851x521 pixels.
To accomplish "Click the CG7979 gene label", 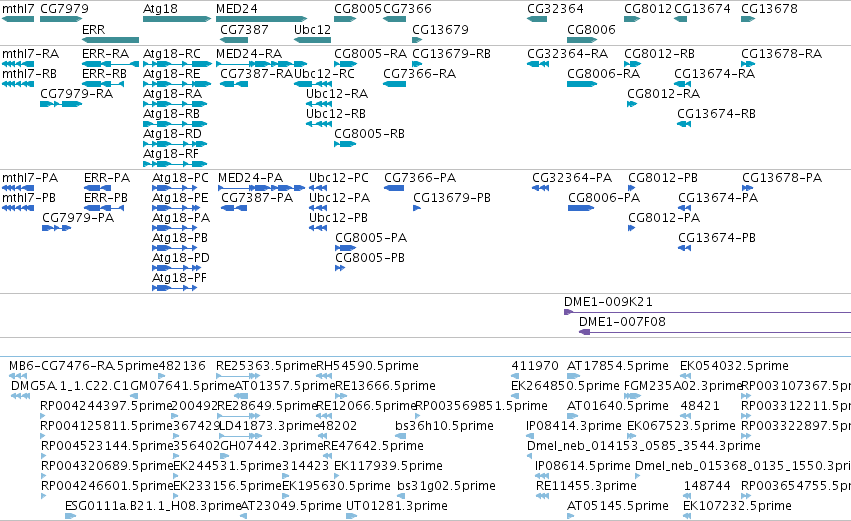I will [64, 9].
